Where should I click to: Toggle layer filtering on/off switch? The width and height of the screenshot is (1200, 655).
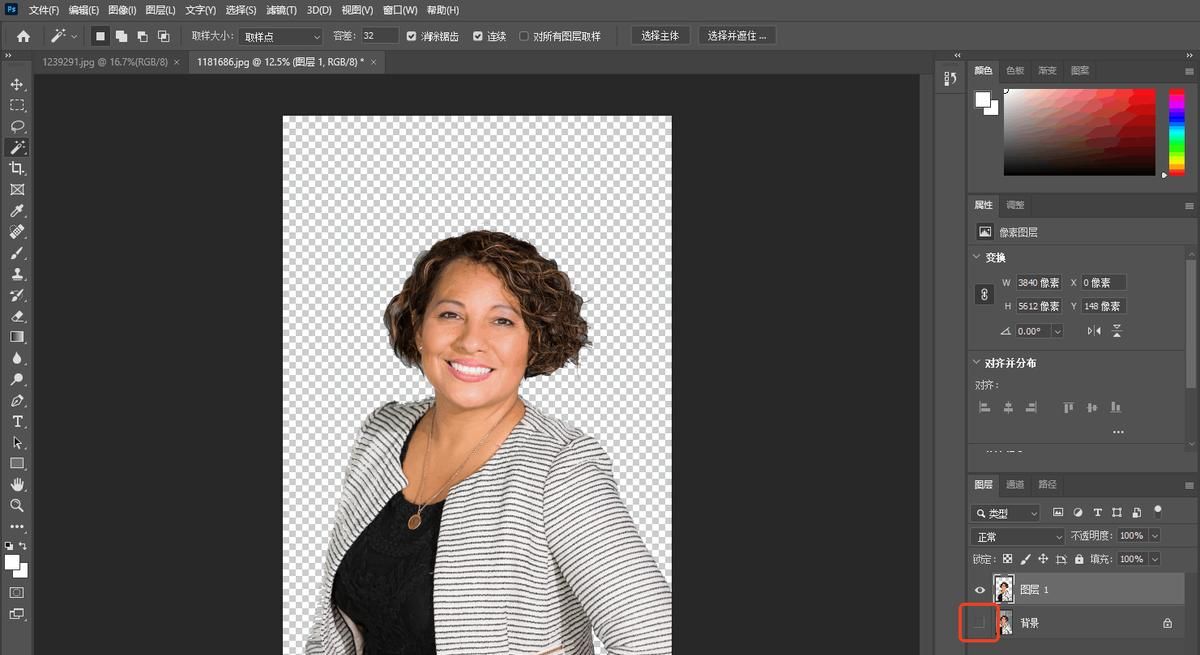[x=1157, y=511]
